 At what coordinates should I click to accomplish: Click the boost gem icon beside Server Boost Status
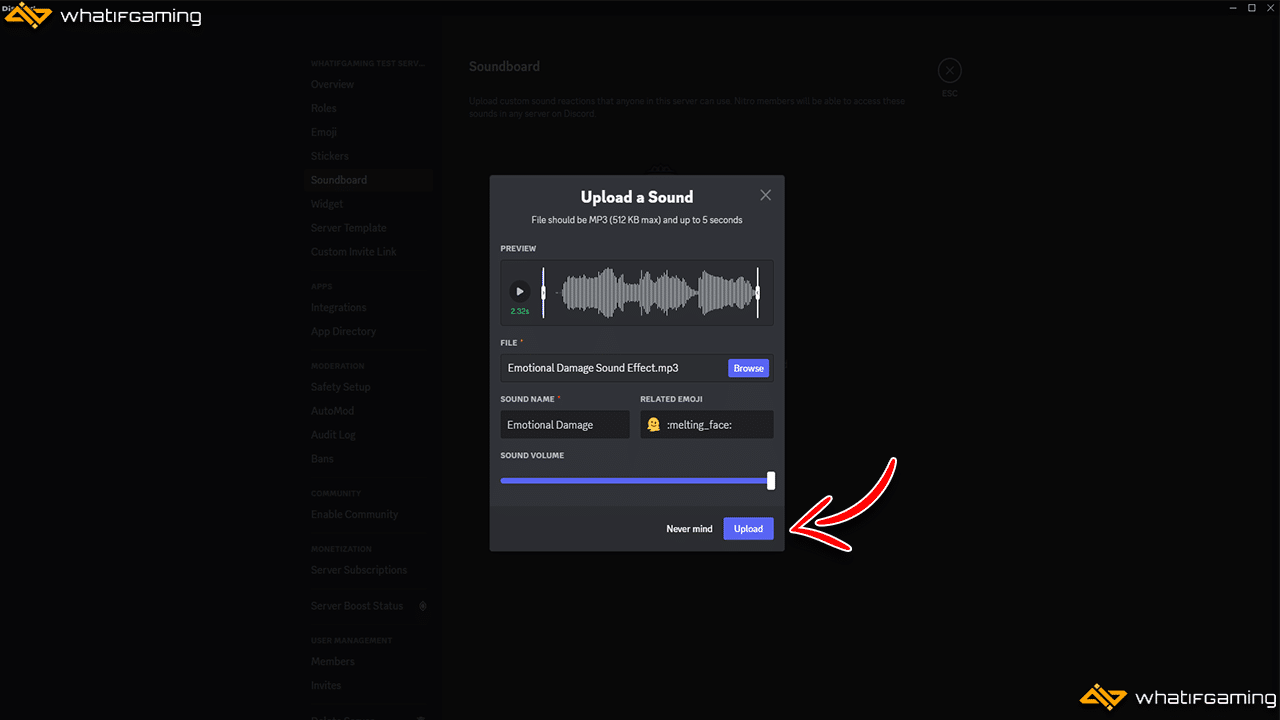pos(423,606)
